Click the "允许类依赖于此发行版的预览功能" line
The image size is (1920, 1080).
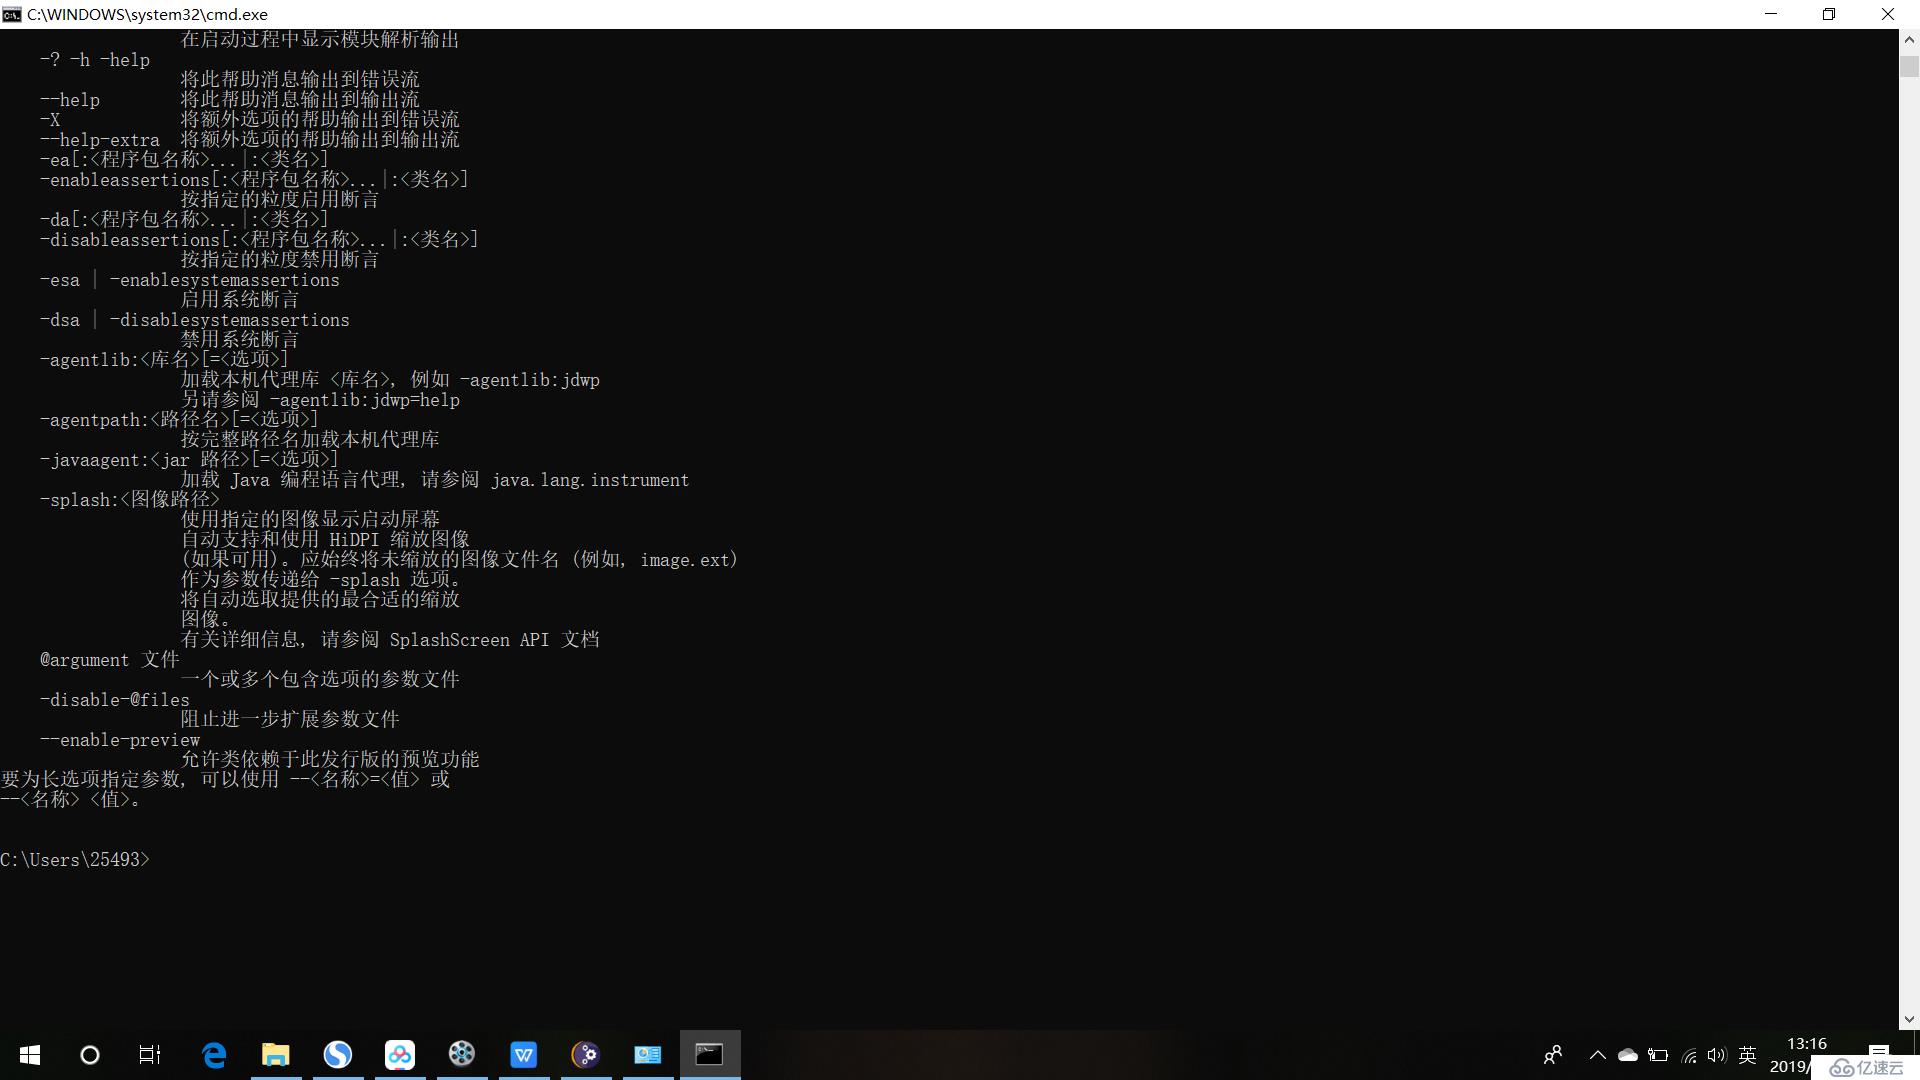[330, 760]
